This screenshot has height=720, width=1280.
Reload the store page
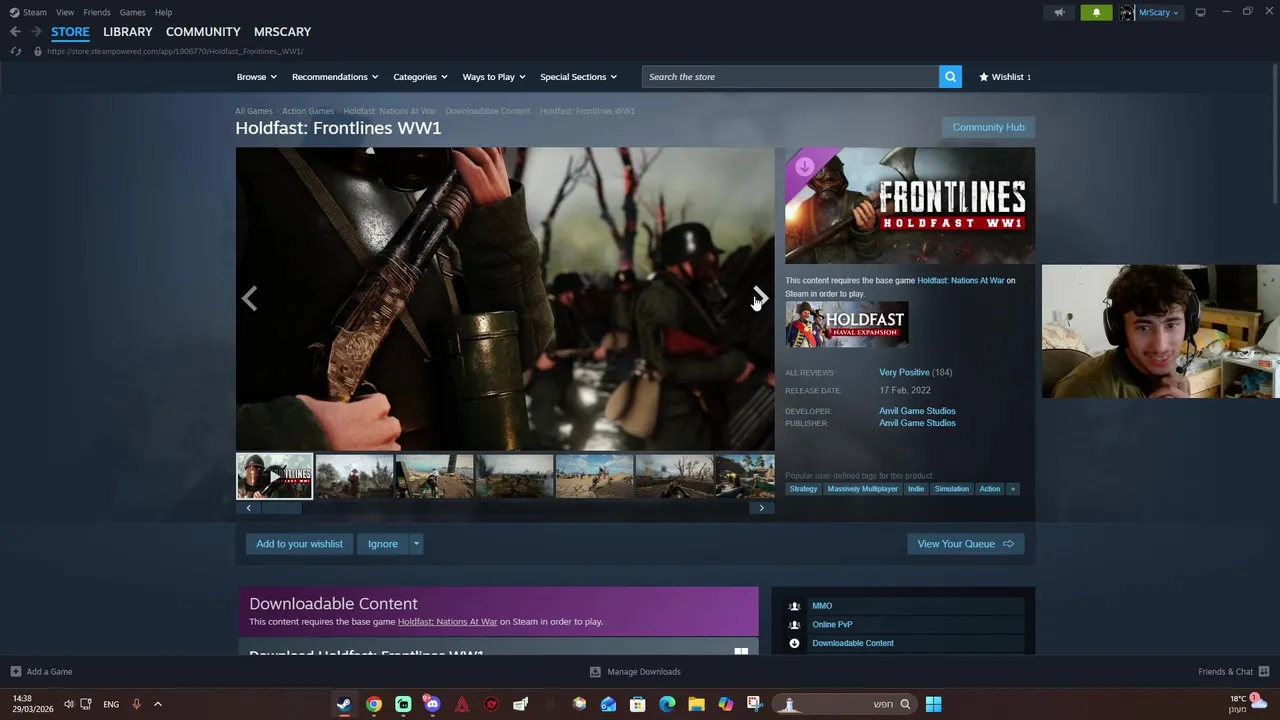coord(16,51)
